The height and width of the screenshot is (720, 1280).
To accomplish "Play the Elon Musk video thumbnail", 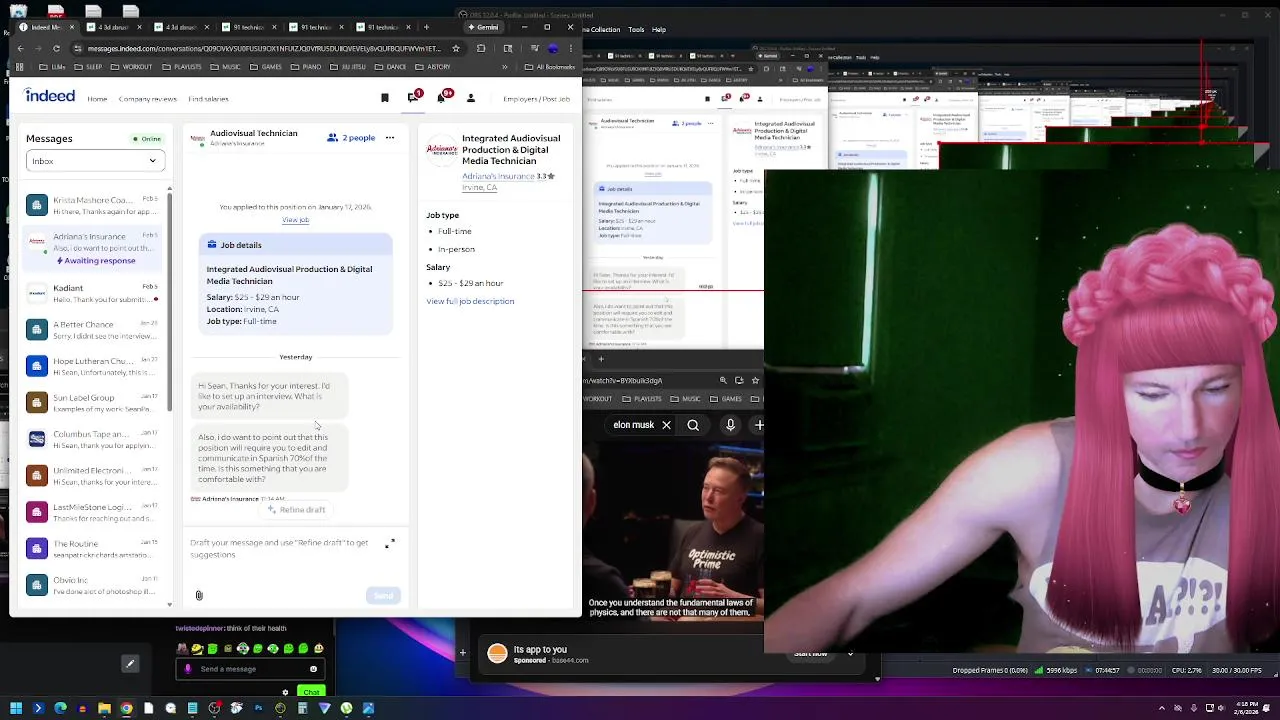I will coord(673,533).
